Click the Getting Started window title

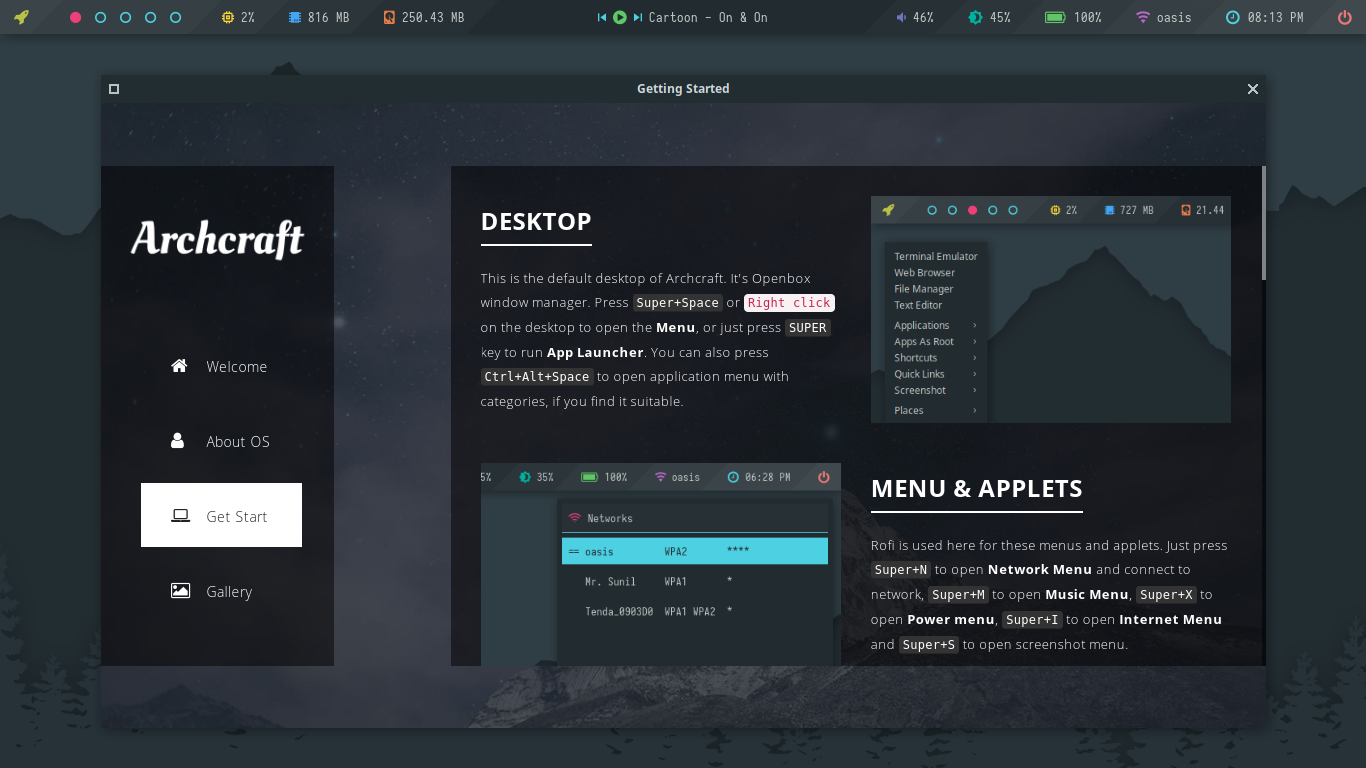point(683,89)
